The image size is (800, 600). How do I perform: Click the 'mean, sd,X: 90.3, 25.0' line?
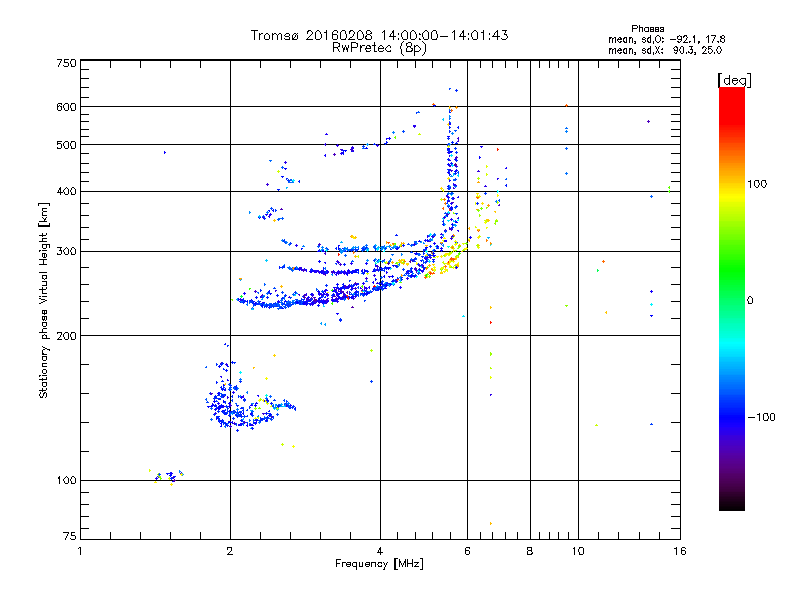coord(665,50)
